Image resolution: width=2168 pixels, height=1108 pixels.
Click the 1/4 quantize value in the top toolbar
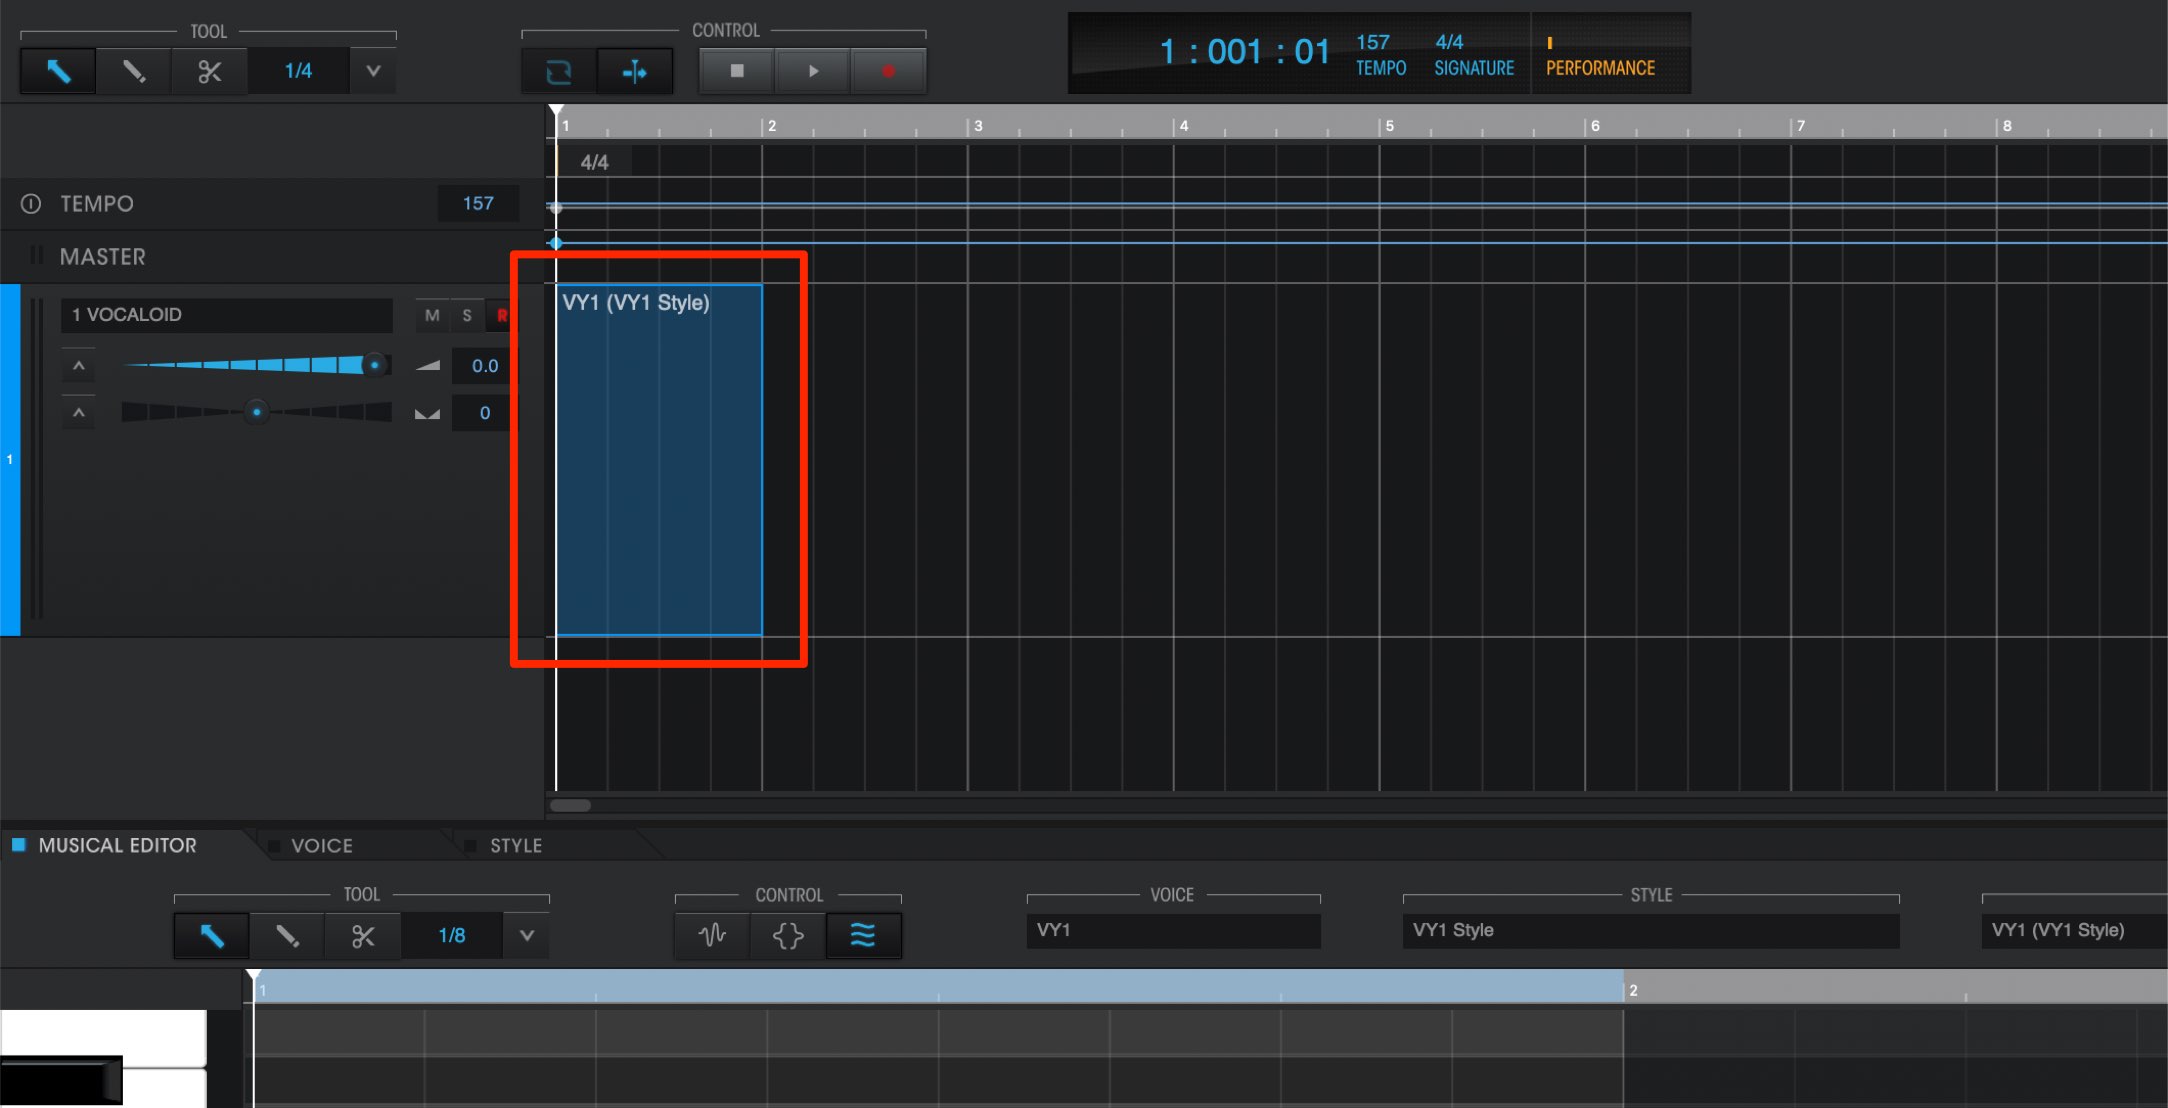(x=298, y=71)
